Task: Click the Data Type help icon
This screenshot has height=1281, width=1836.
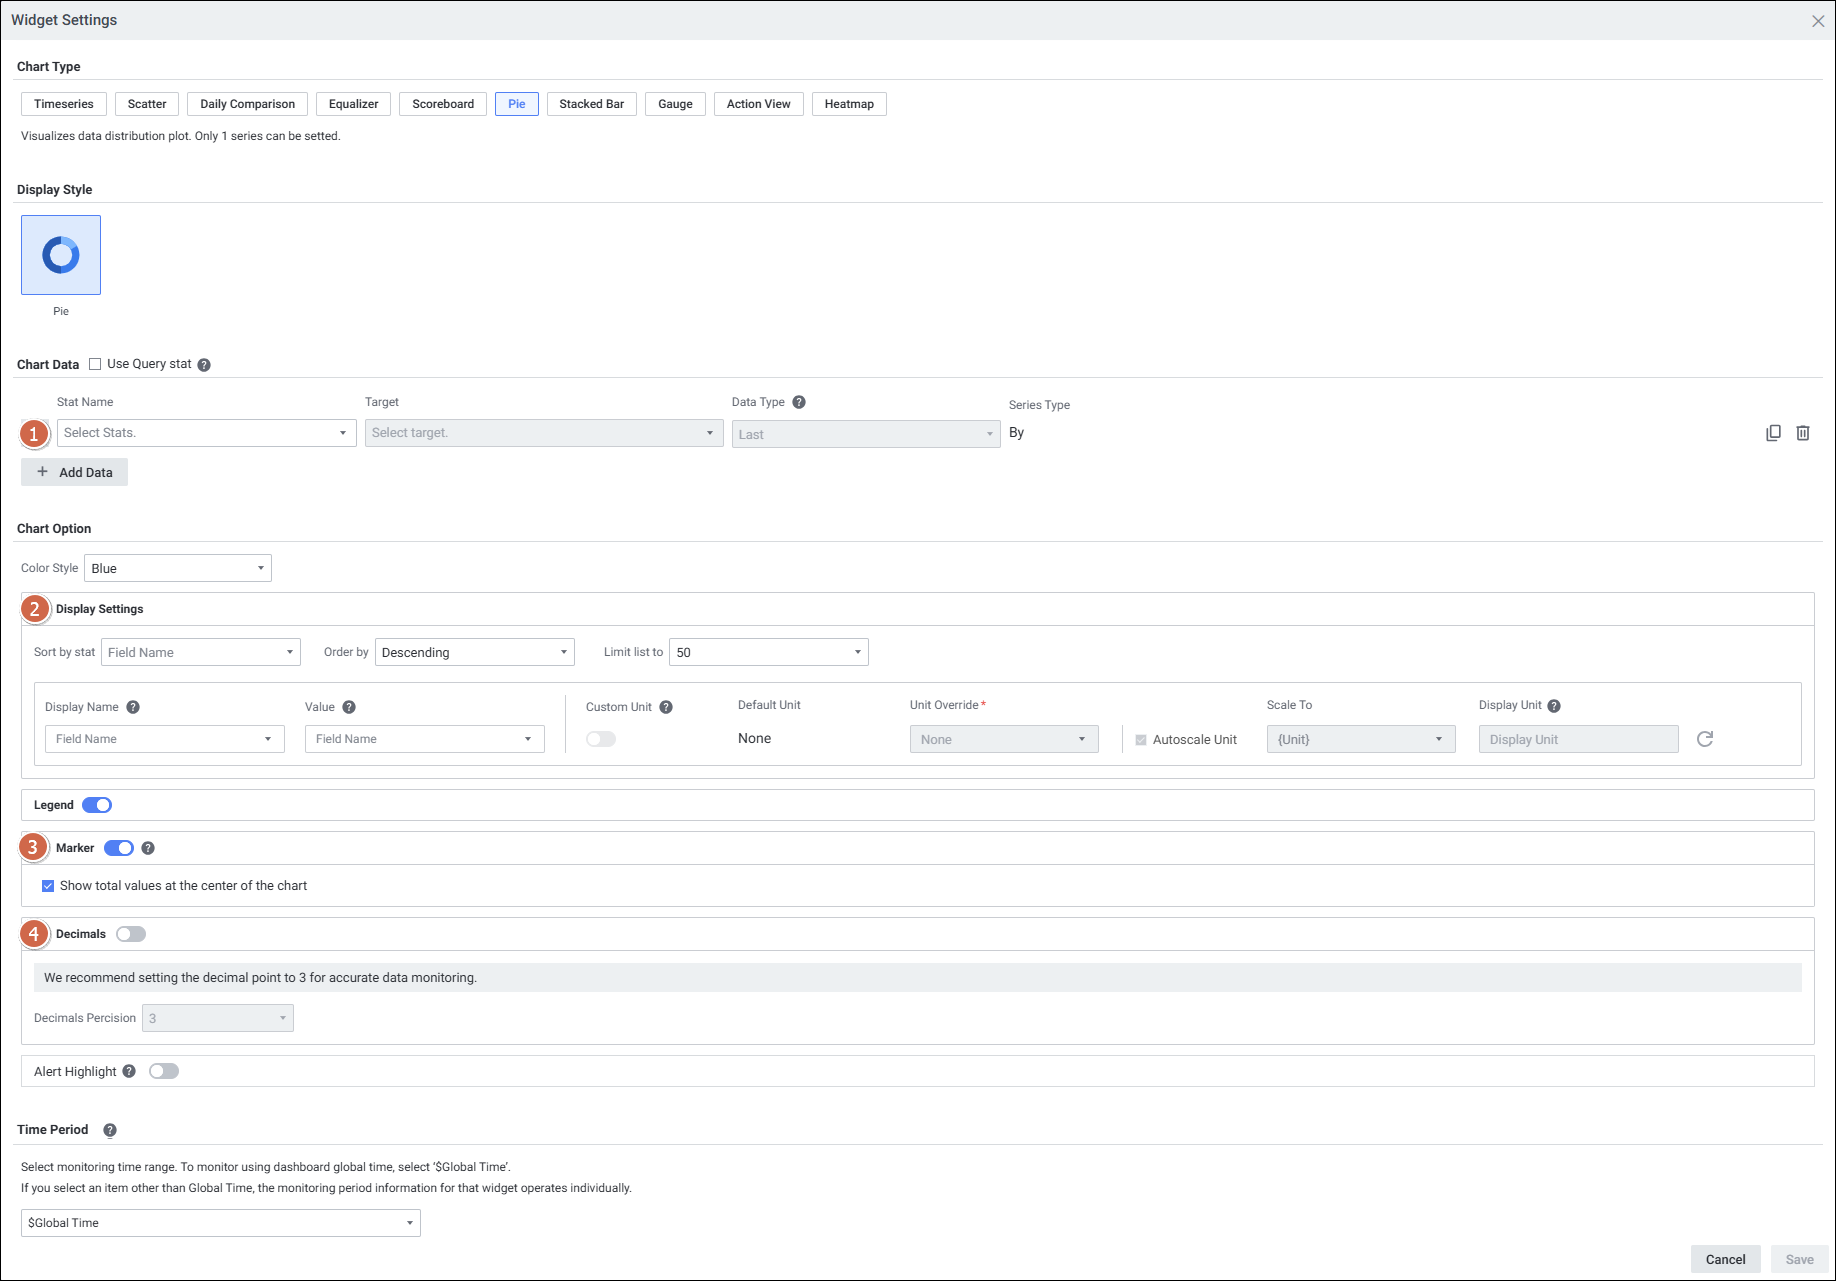Action: 799,402
